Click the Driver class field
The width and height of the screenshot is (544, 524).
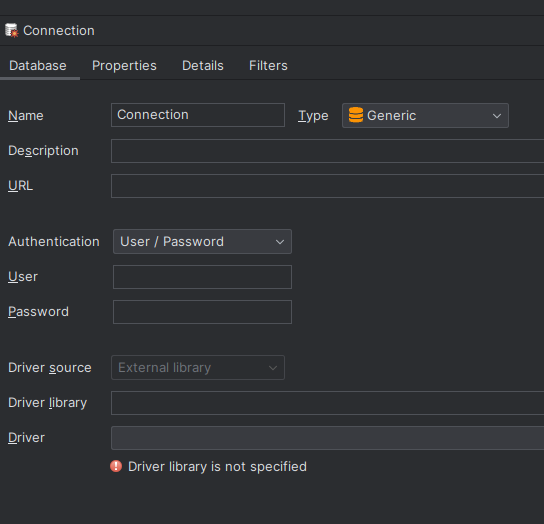[328, 438]
